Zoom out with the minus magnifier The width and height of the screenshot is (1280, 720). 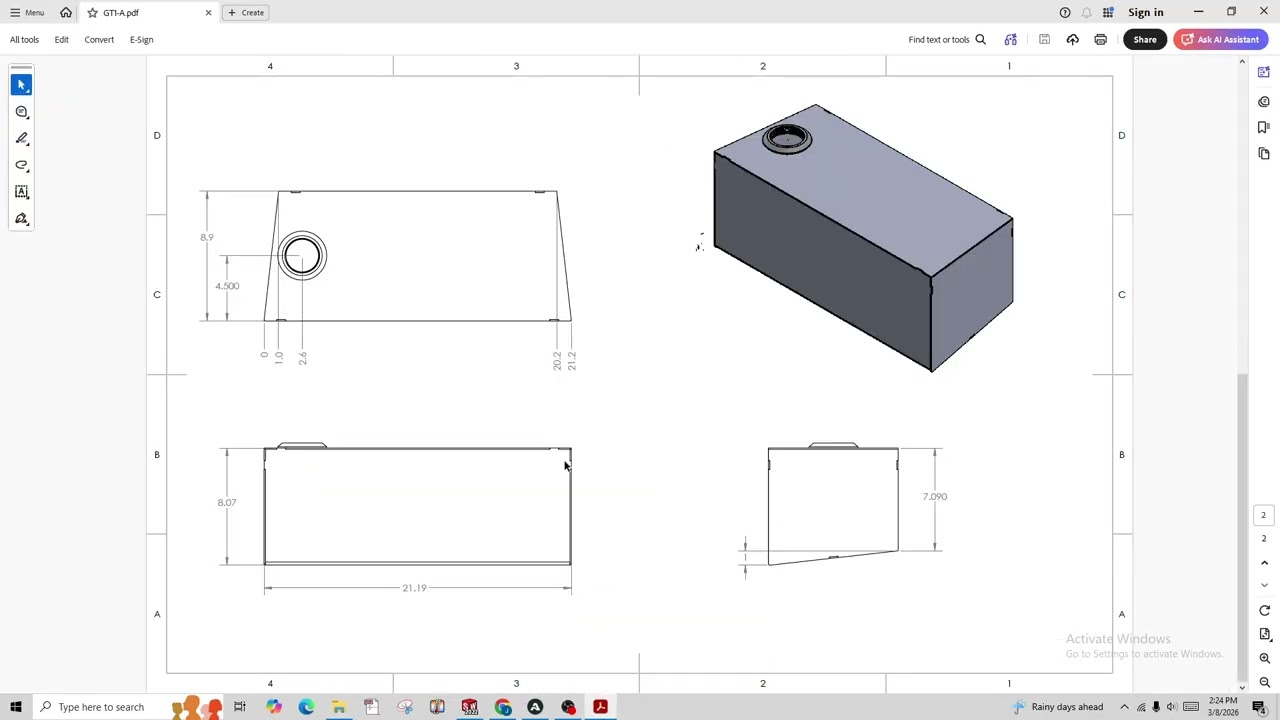1264,682
